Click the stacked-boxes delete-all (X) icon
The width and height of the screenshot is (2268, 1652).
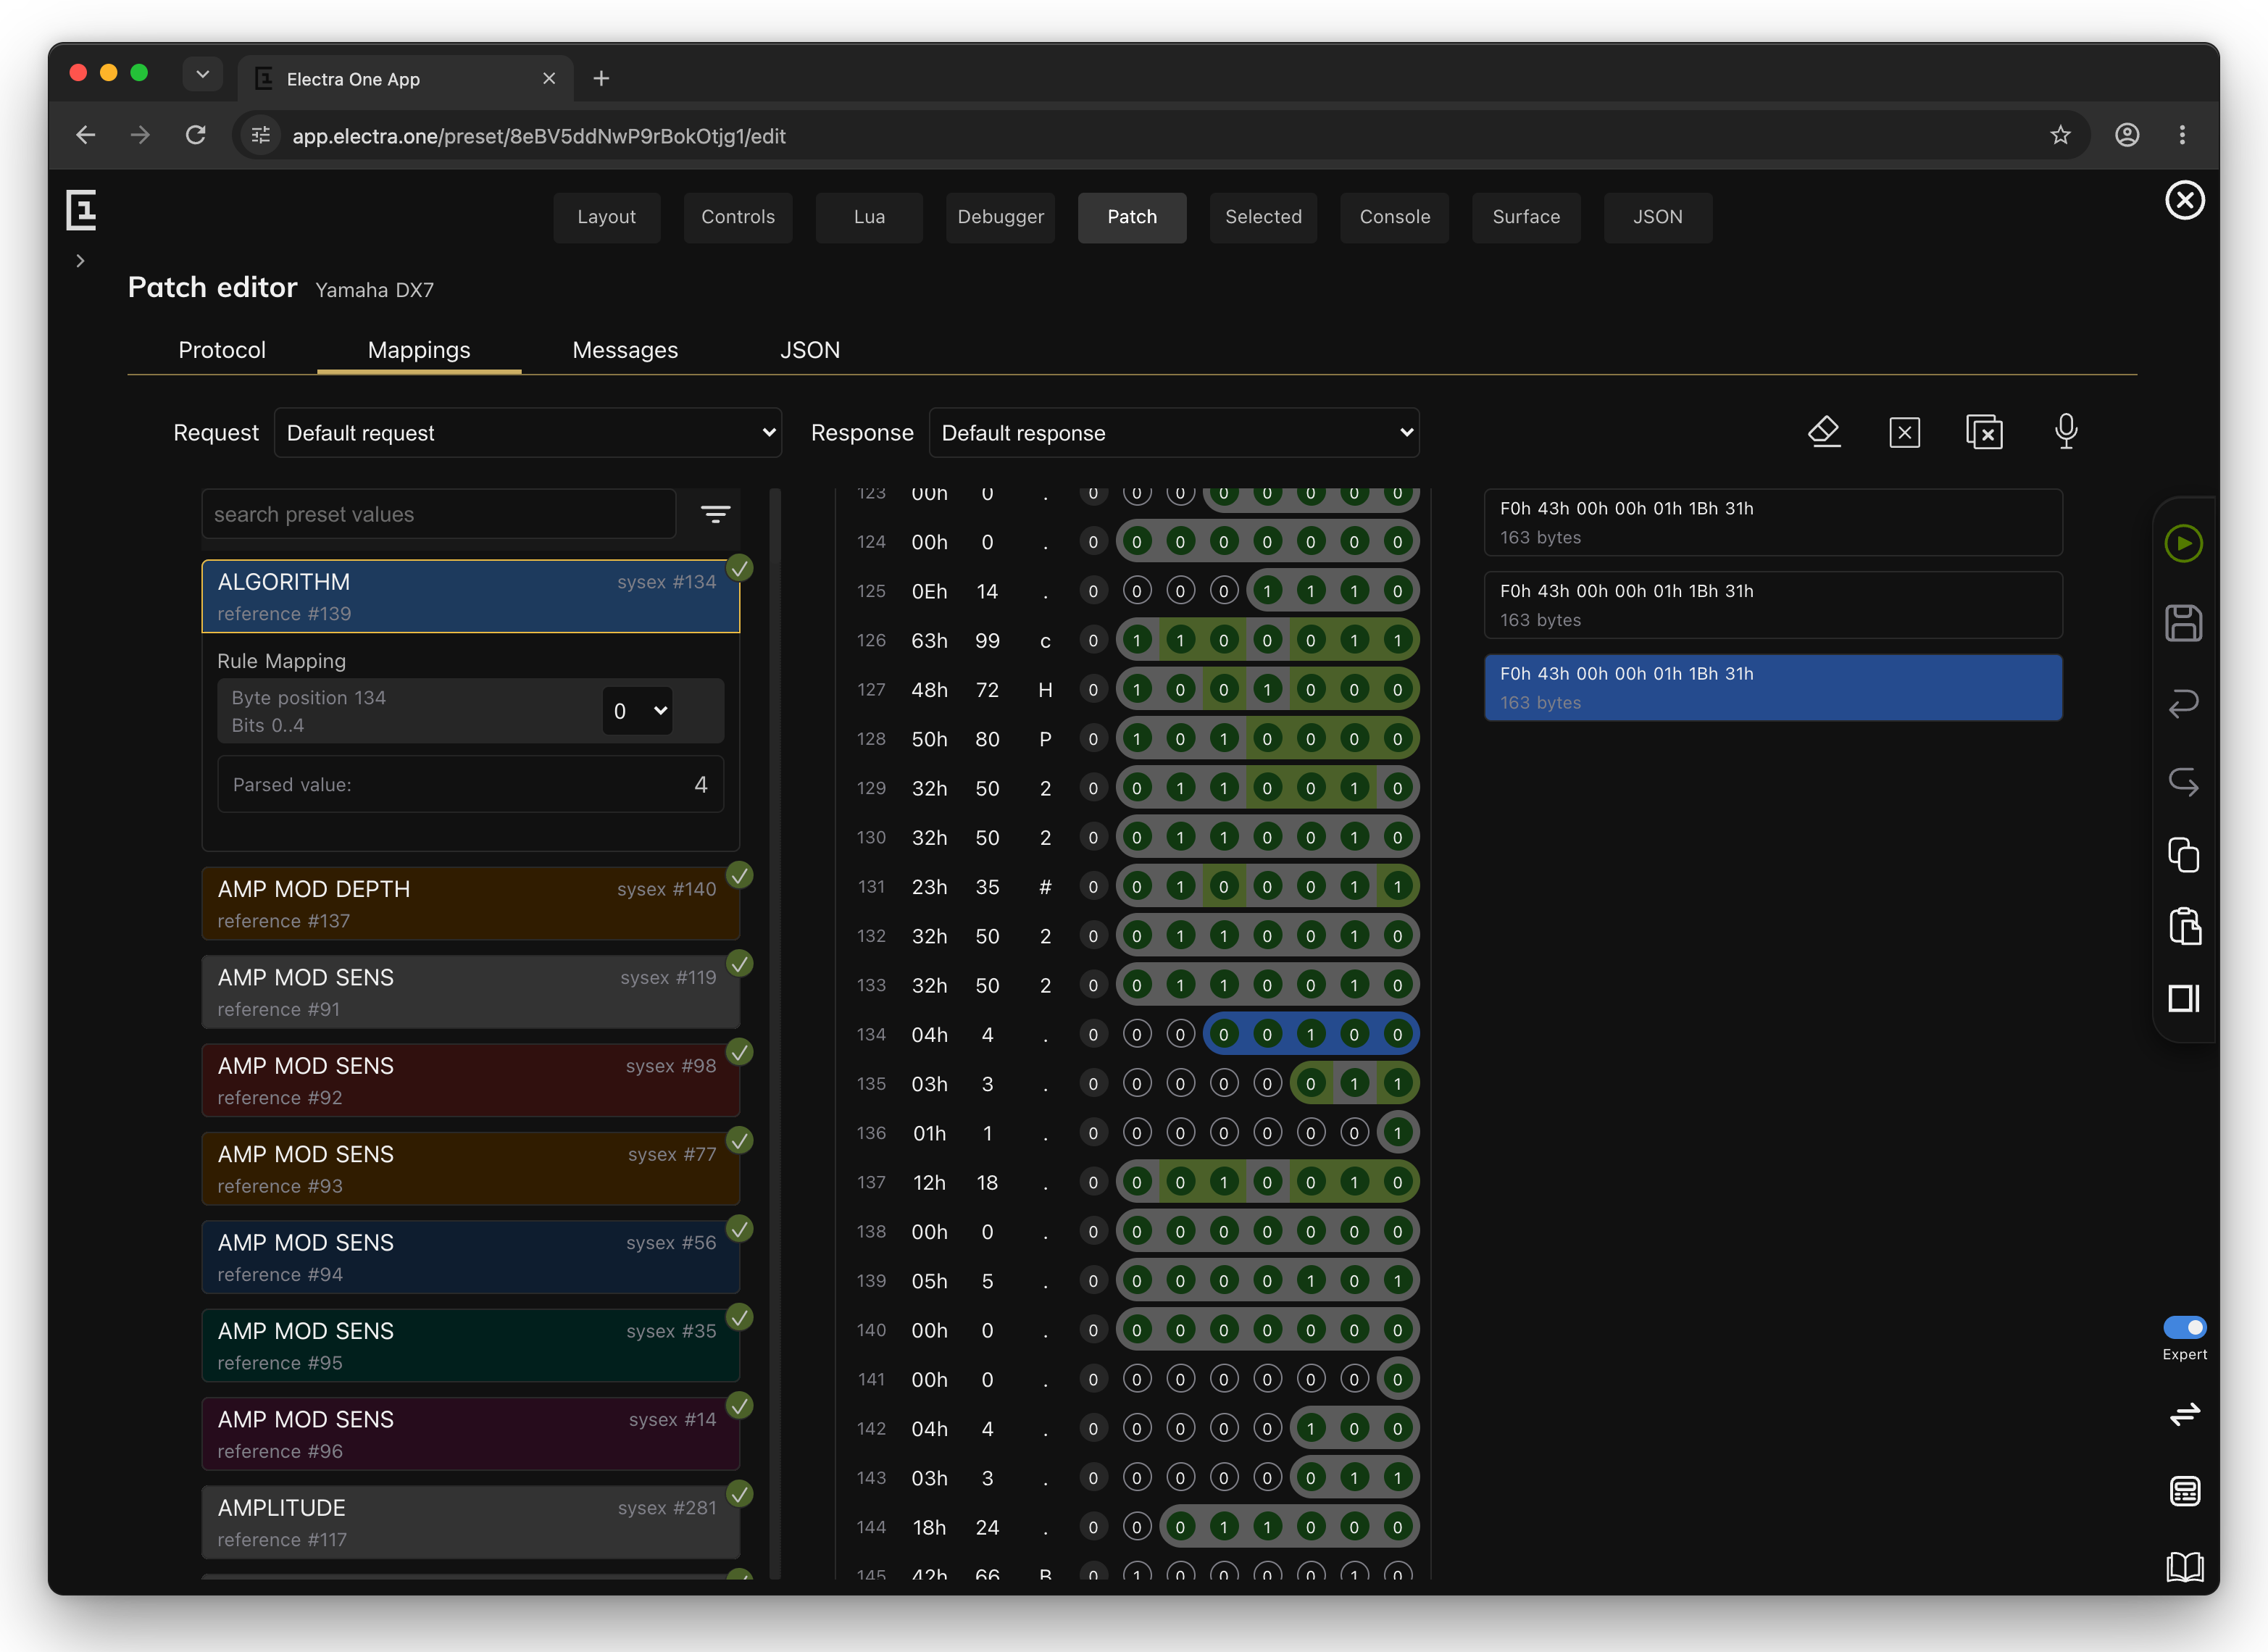coord(1984,433)
